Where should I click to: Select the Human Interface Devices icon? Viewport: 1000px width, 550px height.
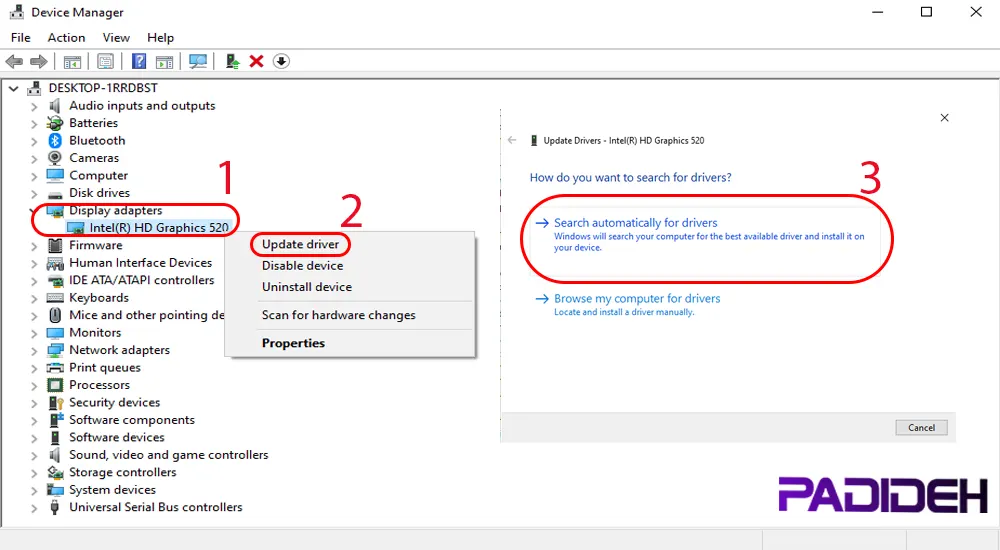[55, 263]
